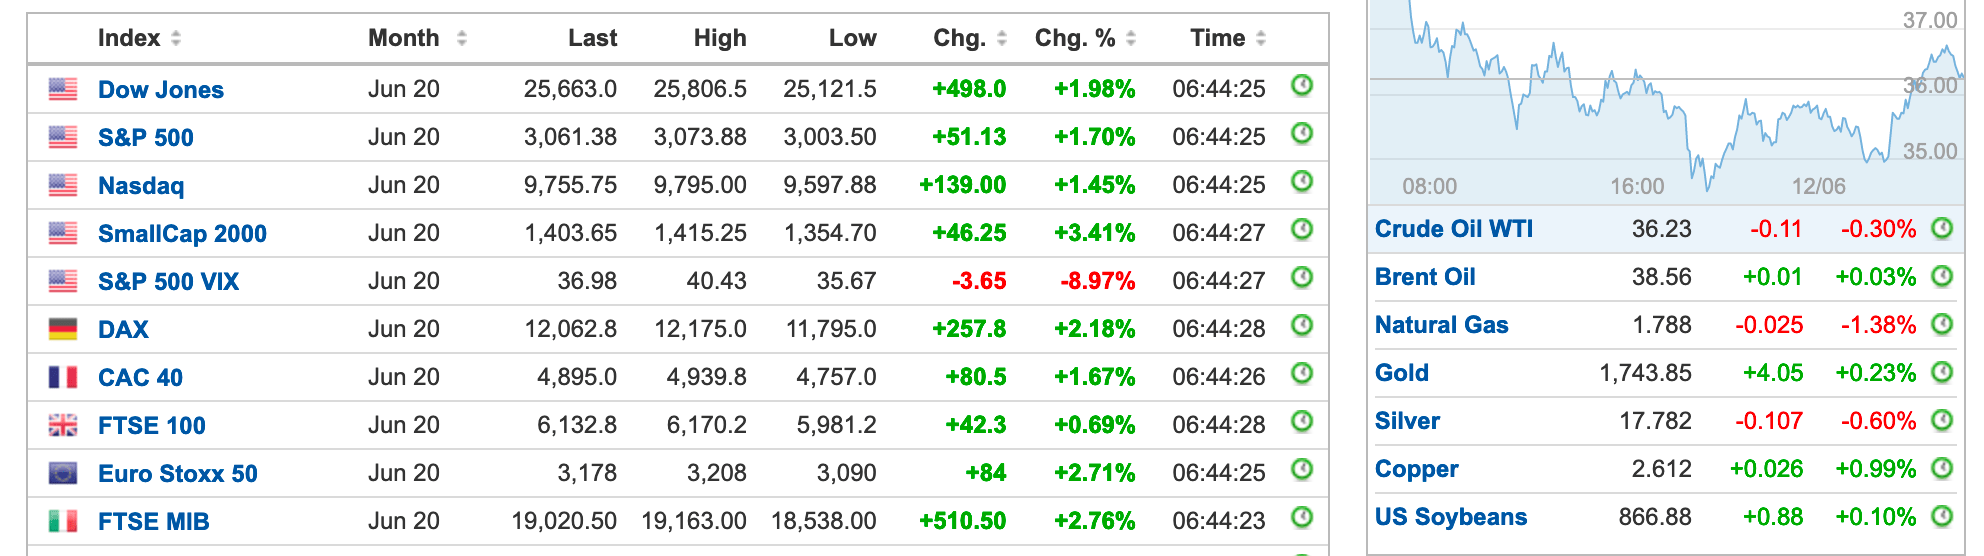
Task: Open the DAX index link
Action: [x=123, y=330]
